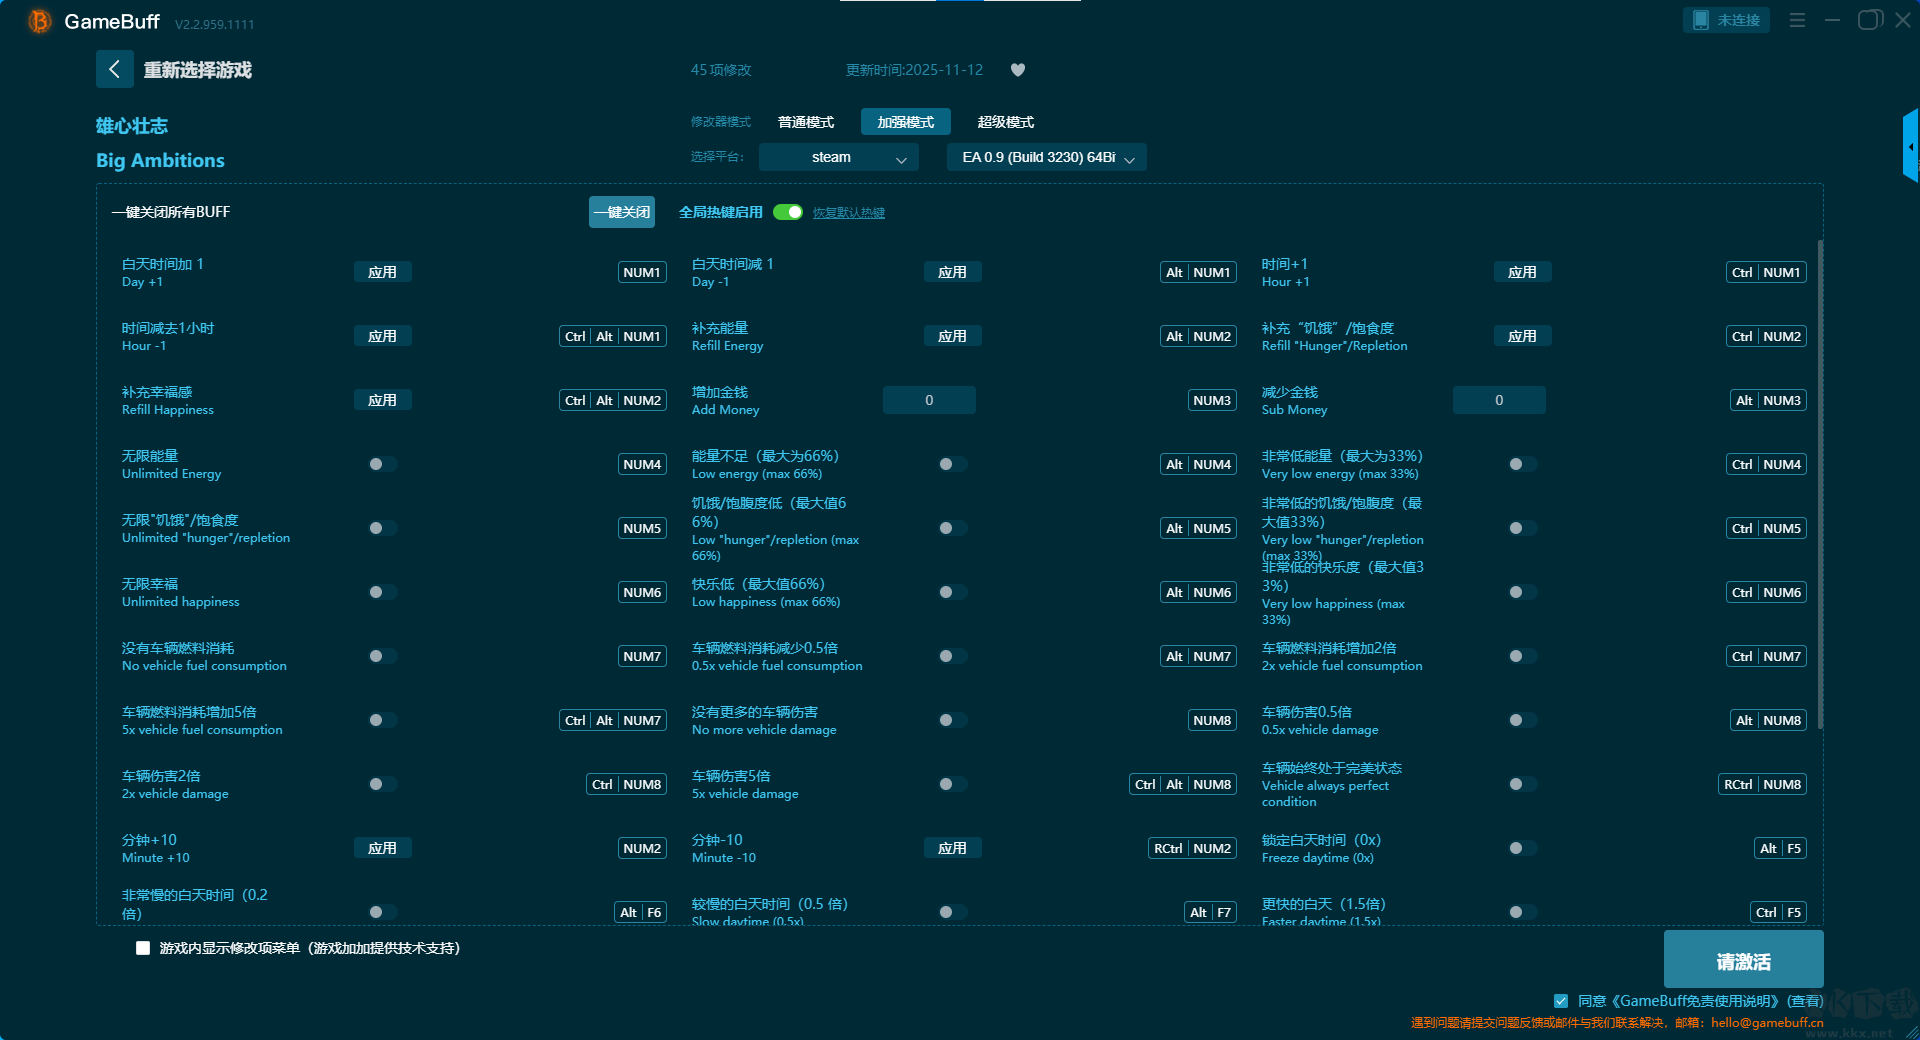This screenshot has height=1040, width=1920.
Task: Expand the blue side panel handle
Action: click(1911, 146)
